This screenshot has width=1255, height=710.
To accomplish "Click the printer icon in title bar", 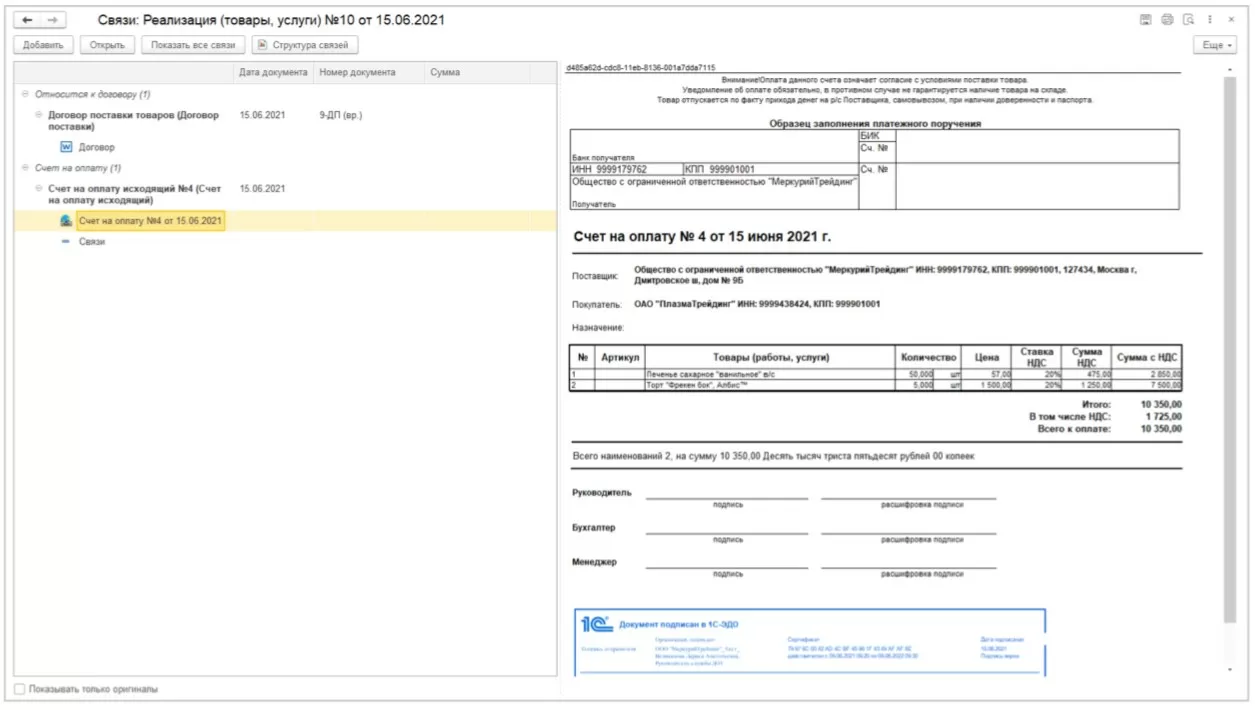I will (x=1166, y=20).
